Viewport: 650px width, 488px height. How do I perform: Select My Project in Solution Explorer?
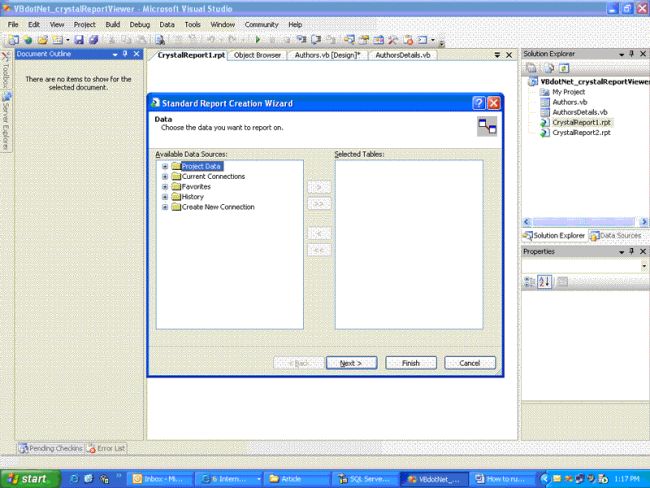(x=568, y=92)
